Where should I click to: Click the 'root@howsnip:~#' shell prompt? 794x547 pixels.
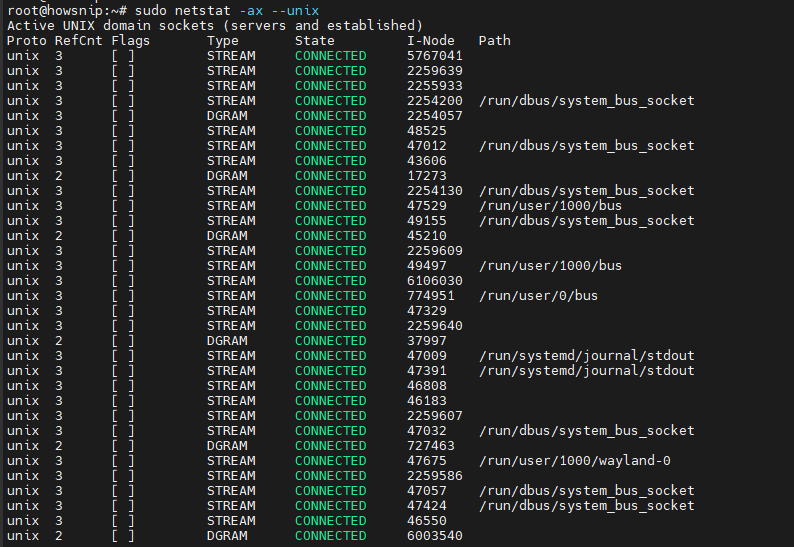pyautogui.click(x=67, y=10)
